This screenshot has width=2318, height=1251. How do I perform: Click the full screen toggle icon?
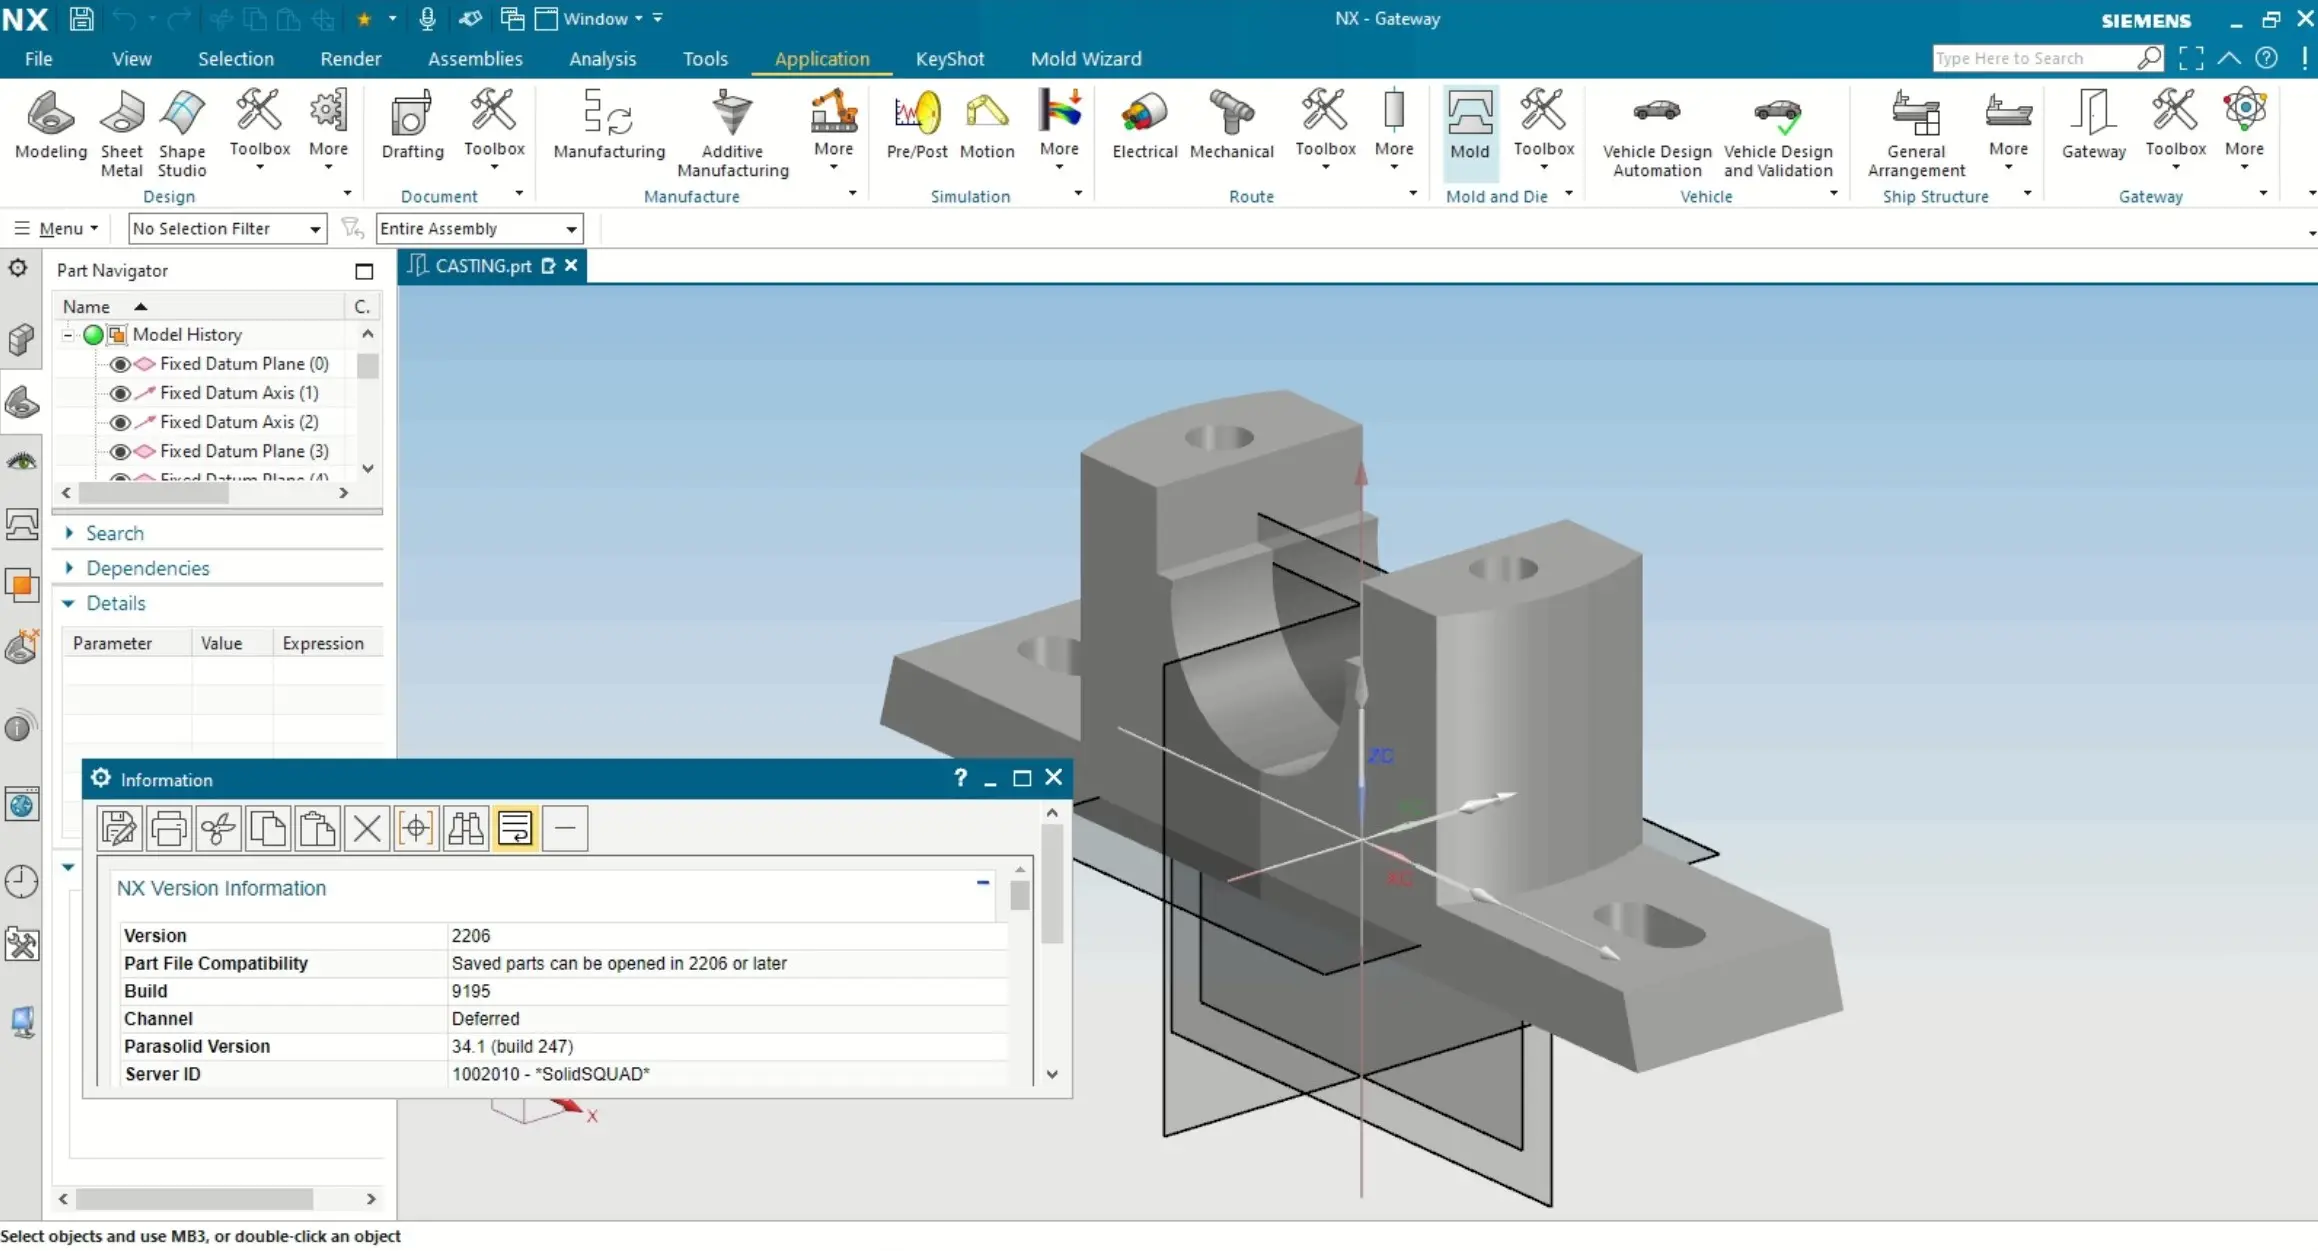pyautogui.click(x=2190, y=58)
